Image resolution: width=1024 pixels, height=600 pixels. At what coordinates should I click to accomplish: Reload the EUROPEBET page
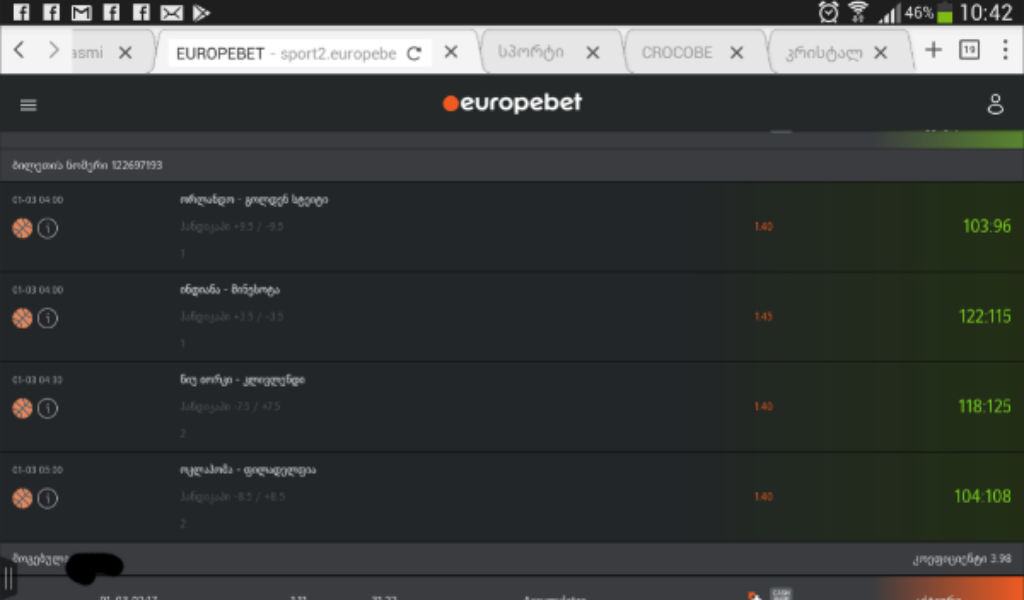[x=414, y=53]
